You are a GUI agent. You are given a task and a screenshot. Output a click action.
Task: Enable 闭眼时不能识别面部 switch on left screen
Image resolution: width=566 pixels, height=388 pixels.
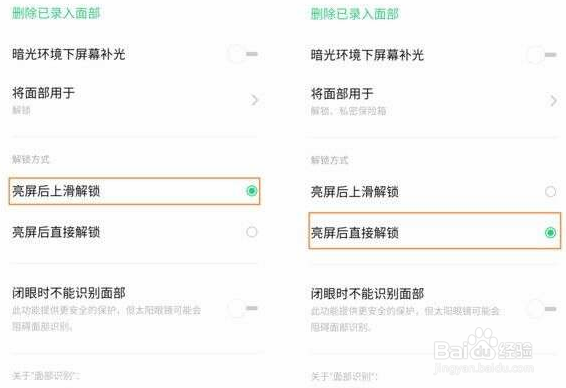243,308
